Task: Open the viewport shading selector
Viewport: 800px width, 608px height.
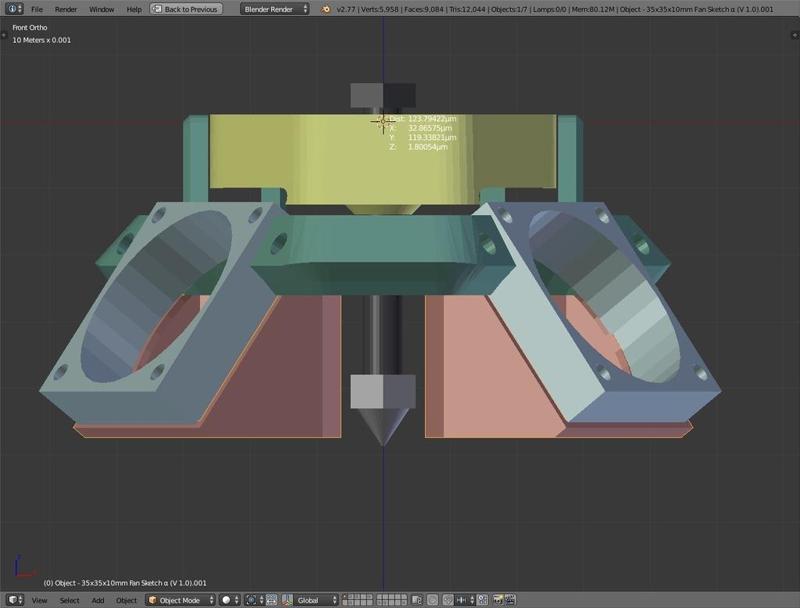Action: tap(230, 600)
